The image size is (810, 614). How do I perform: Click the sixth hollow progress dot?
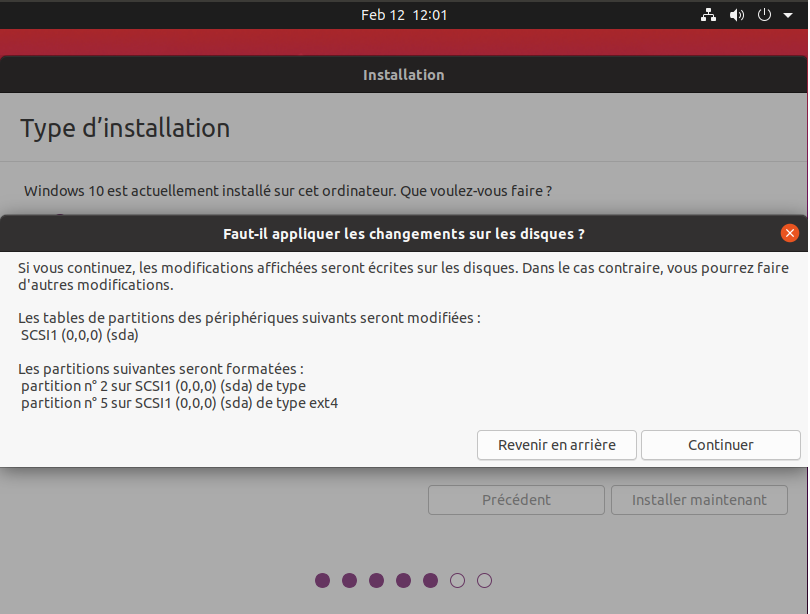457,580
